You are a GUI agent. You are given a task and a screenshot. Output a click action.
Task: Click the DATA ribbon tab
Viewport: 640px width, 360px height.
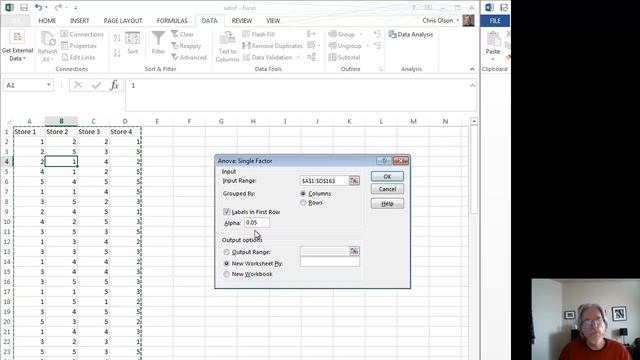pyautogui.click(x=209, y=20)
